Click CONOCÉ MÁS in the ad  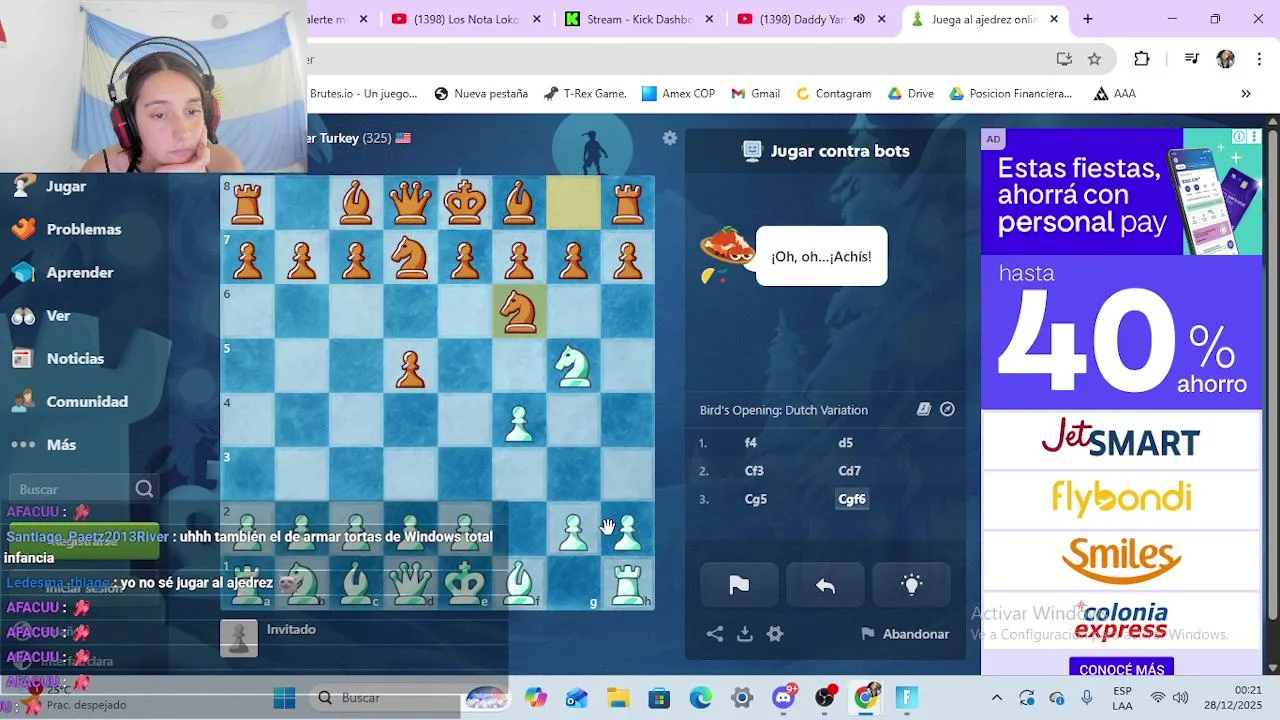click(x=1121, y=669)
